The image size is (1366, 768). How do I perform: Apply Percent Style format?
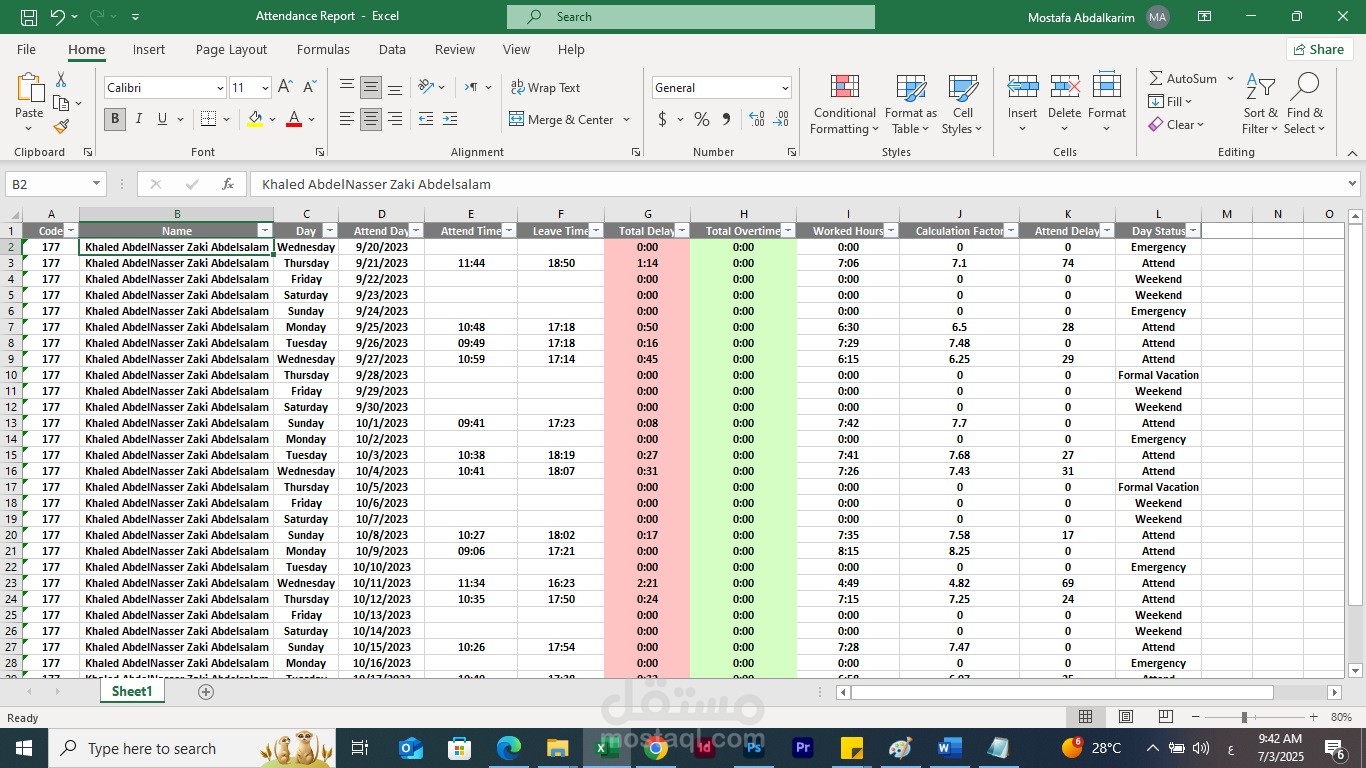click(702, 119)
